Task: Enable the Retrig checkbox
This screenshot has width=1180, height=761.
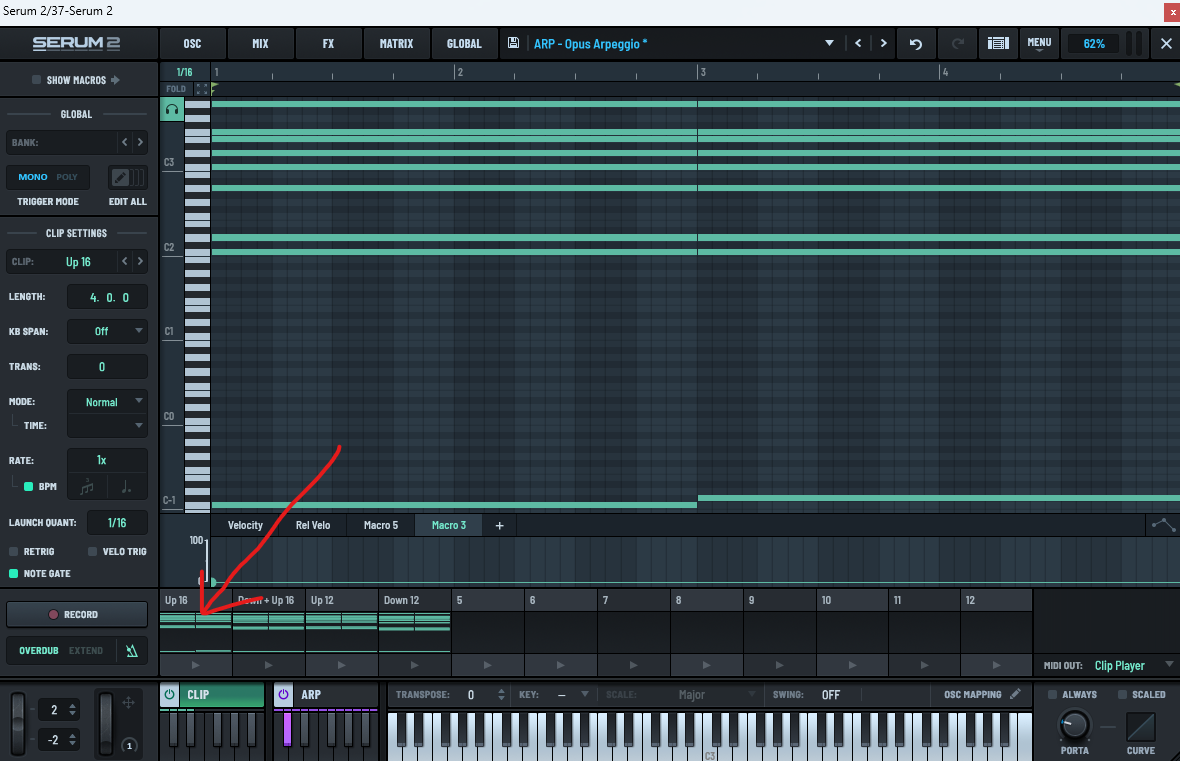Action: pos(14,552)
